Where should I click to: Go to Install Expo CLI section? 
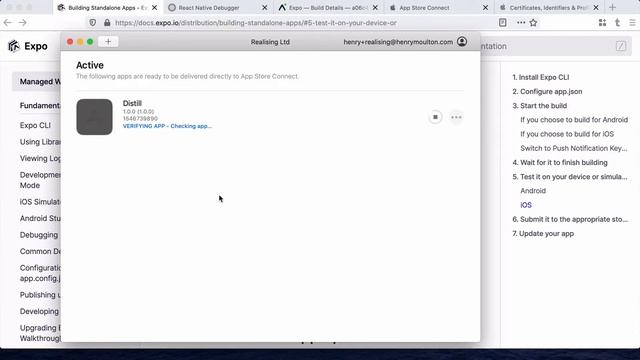point(540,77)
